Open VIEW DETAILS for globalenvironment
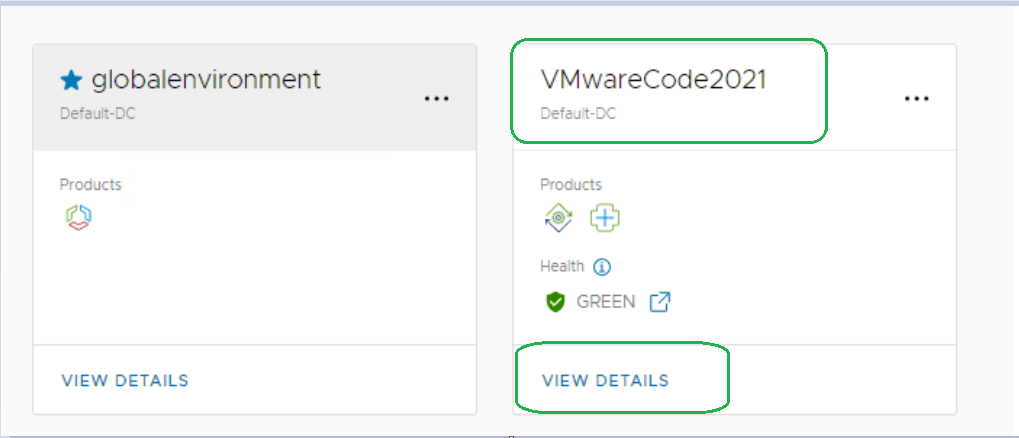Image resolution: width=1019 pixels, height=438 pixels. click(125, 380)
